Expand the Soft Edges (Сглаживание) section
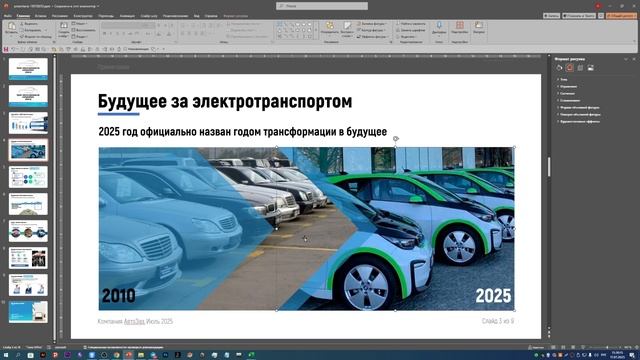640x360 pixels. pyautogui.click(x=569, y=100)
